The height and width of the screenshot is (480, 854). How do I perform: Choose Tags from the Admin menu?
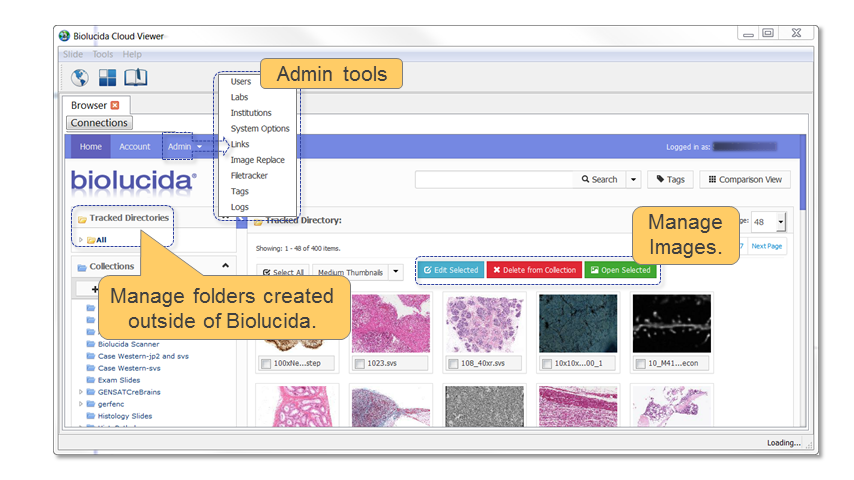point(239,191)
